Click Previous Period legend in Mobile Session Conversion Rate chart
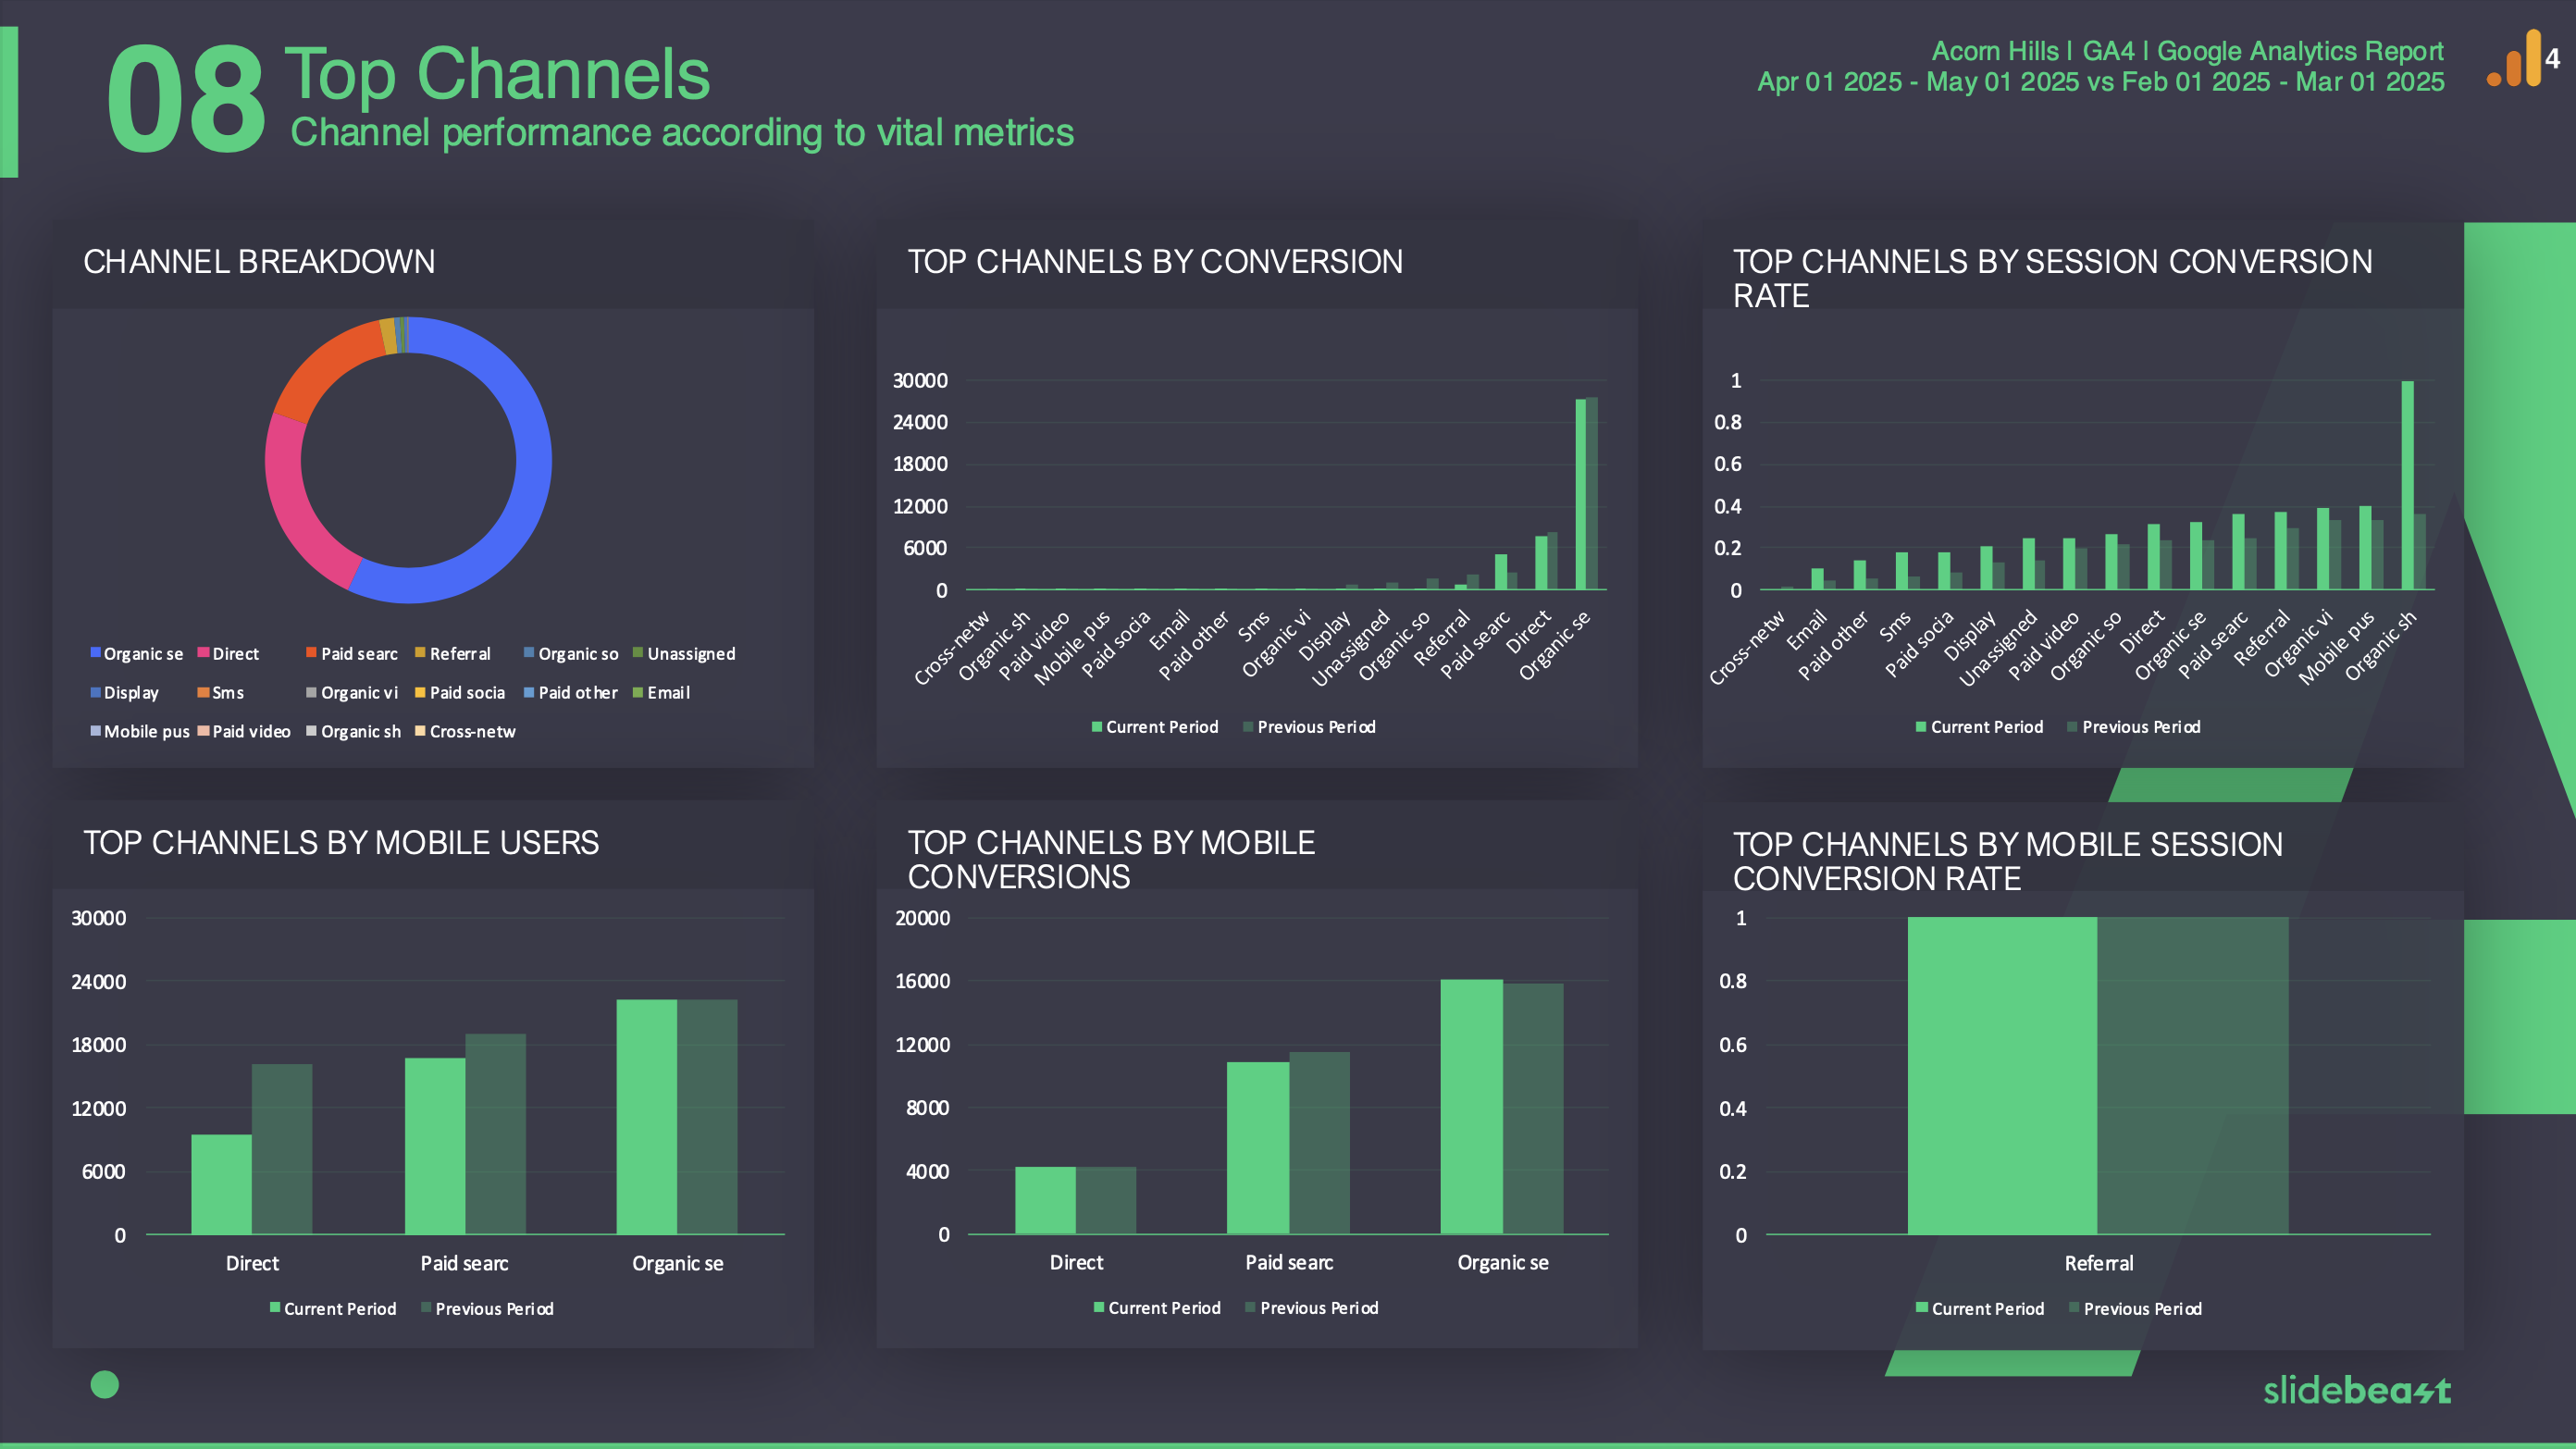Image resolution: width=2576 pixels, height=1449 pixels. coord(2136,1309)
